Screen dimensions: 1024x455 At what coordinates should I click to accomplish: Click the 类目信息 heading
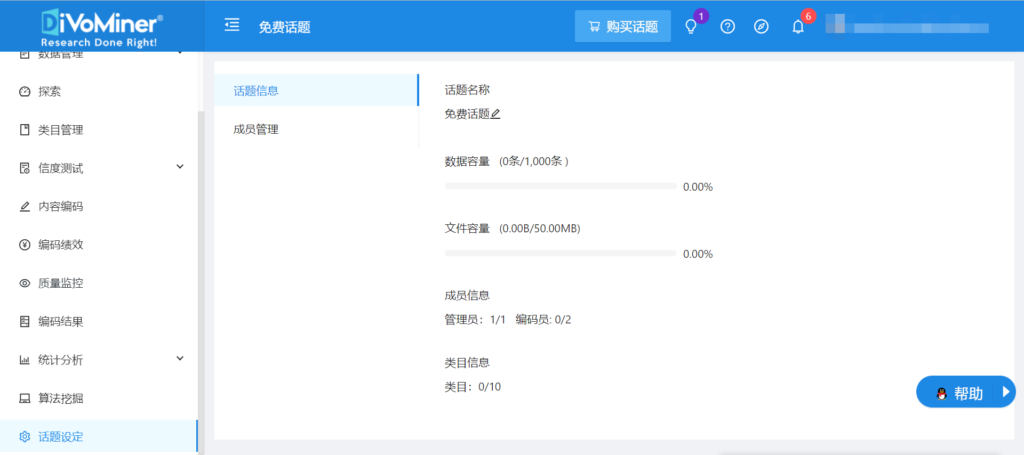(467, 362)
